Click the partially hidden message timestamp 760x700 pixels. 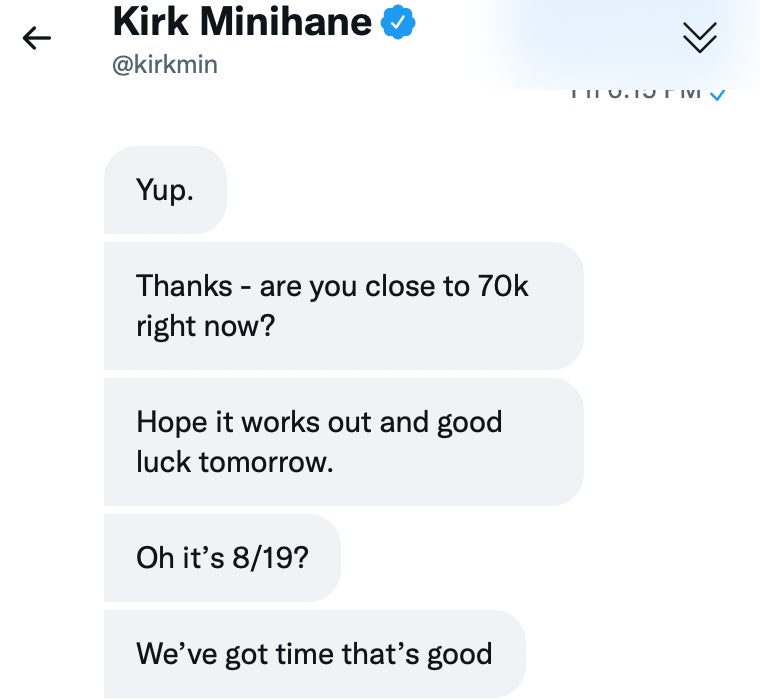tap(635, 93)
